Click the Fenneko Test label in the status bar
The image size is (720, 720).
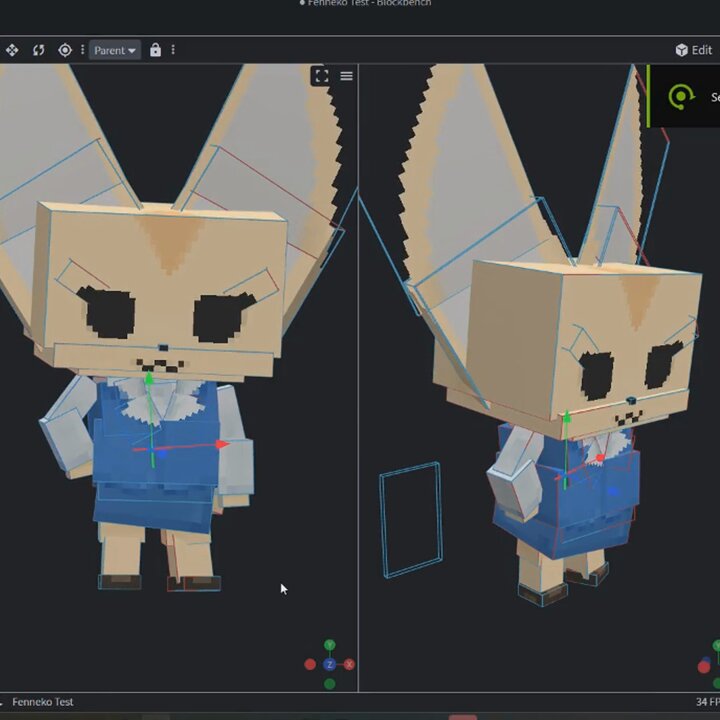43,702
